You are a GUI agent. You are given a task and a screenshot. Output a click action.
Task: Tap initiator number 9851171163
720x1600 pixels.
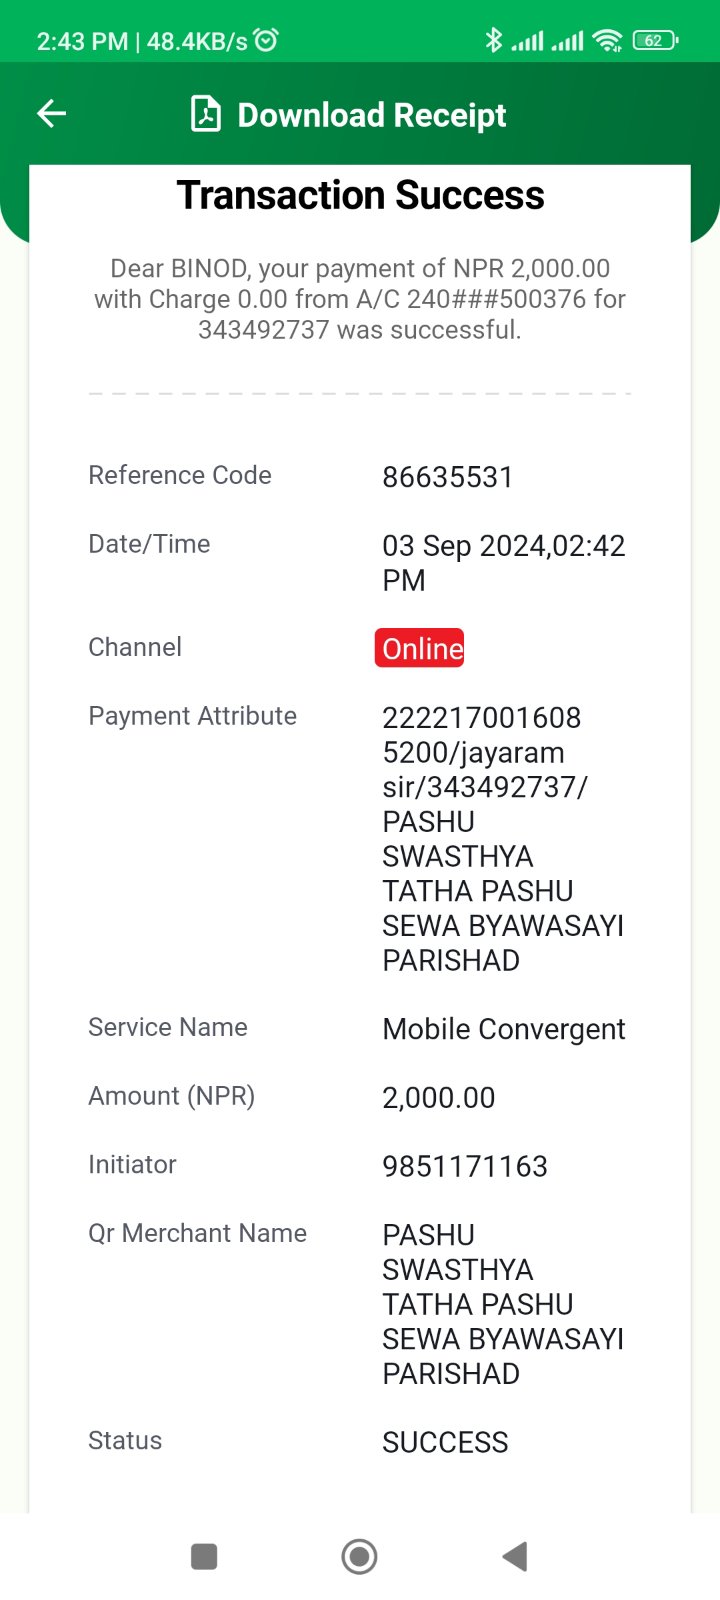pos(465,1166)
